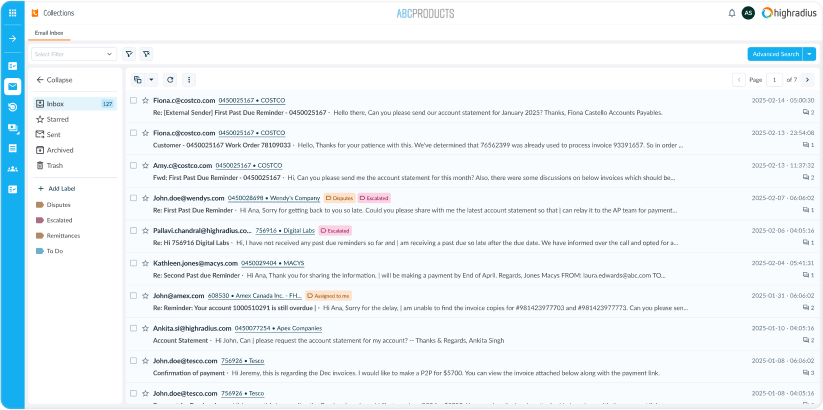This screenshot has height=410, width=823.
Task: Open the customers group icon in left rail
Action: pos(13,169)
